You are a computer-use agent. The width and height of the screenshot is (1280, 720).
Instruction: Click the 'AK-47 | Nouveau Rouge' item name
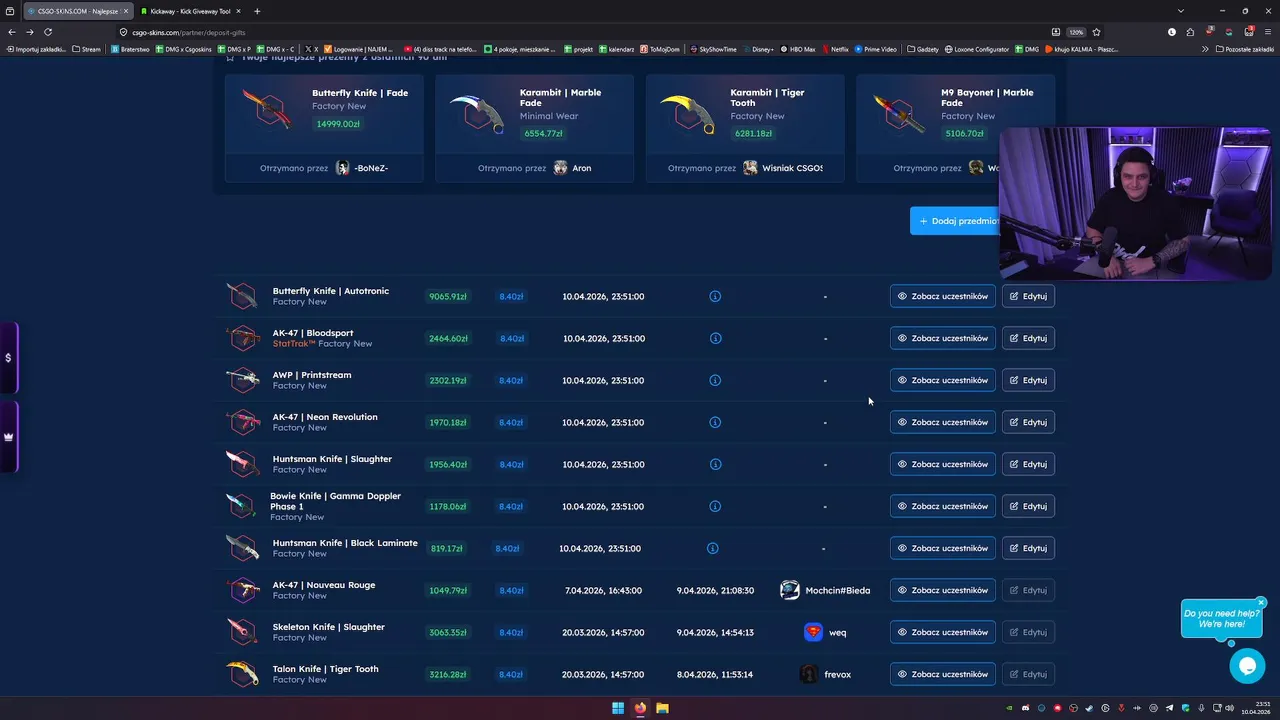pos(324,585)
